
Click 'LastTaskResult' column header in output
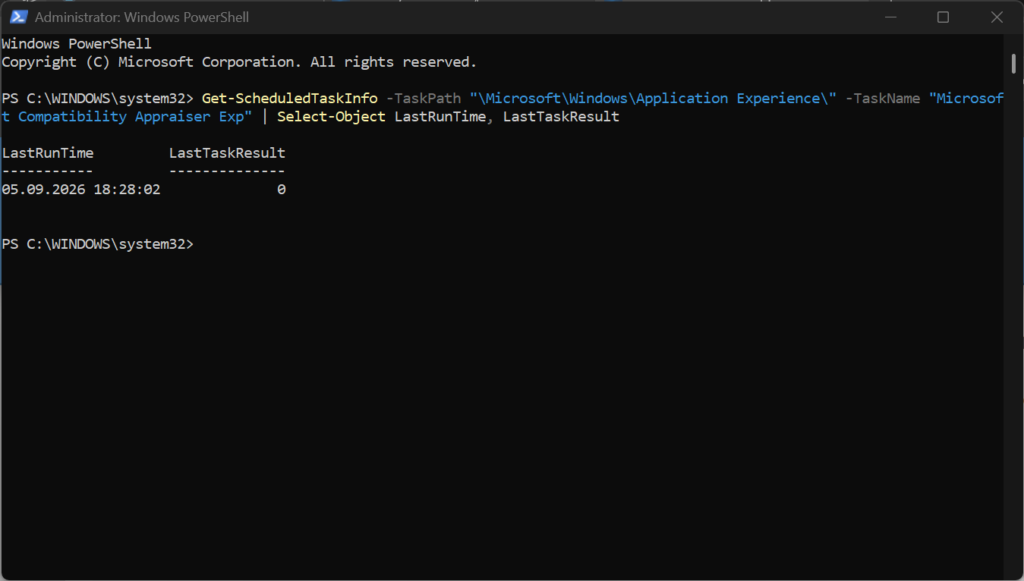pyautogui.click(x=227, y=153)
